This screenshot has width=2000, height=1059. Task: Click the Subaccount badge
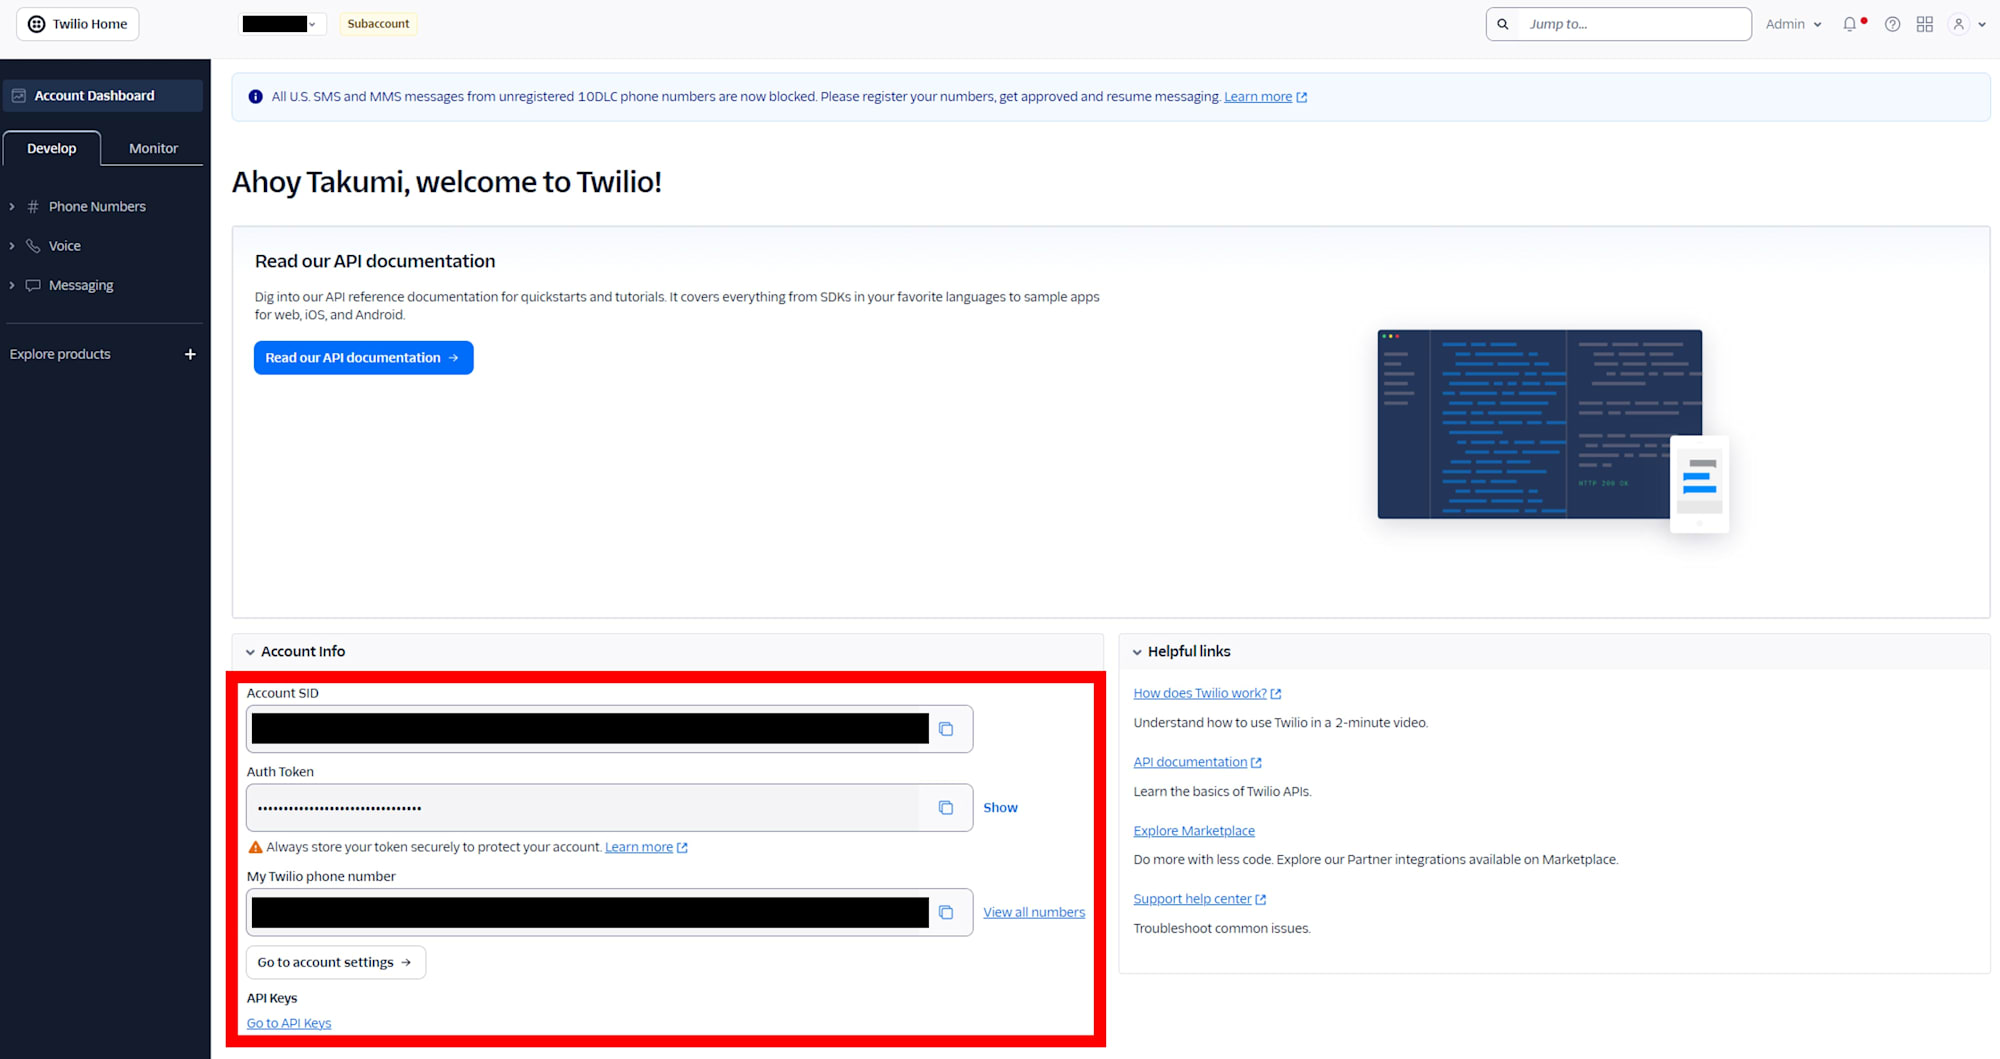378,24
